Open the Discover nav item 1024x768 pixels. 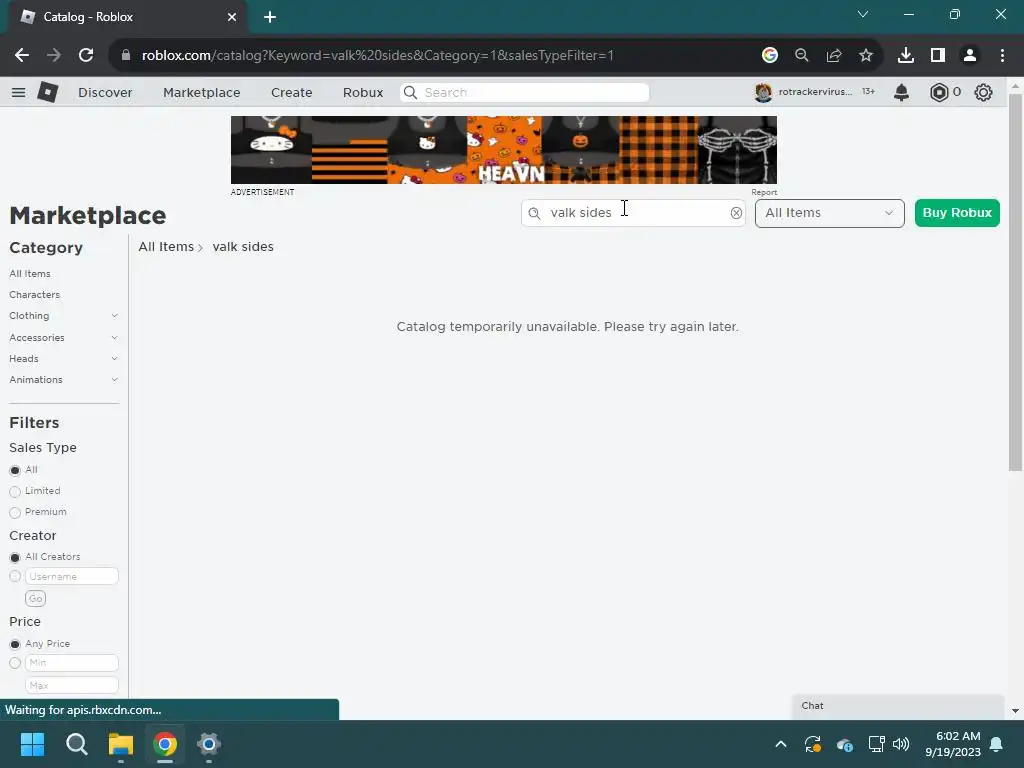[105, 92]
